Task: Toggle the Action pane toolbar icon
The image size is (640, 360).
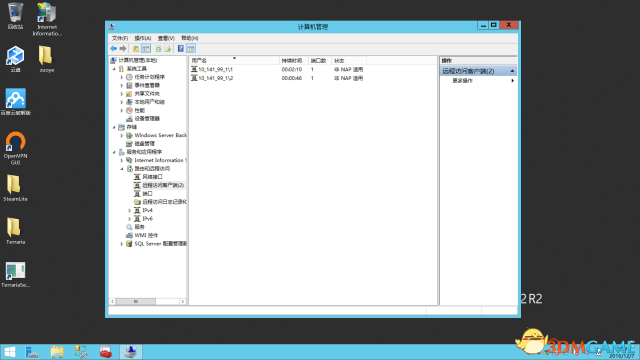Action: [191, 49]
